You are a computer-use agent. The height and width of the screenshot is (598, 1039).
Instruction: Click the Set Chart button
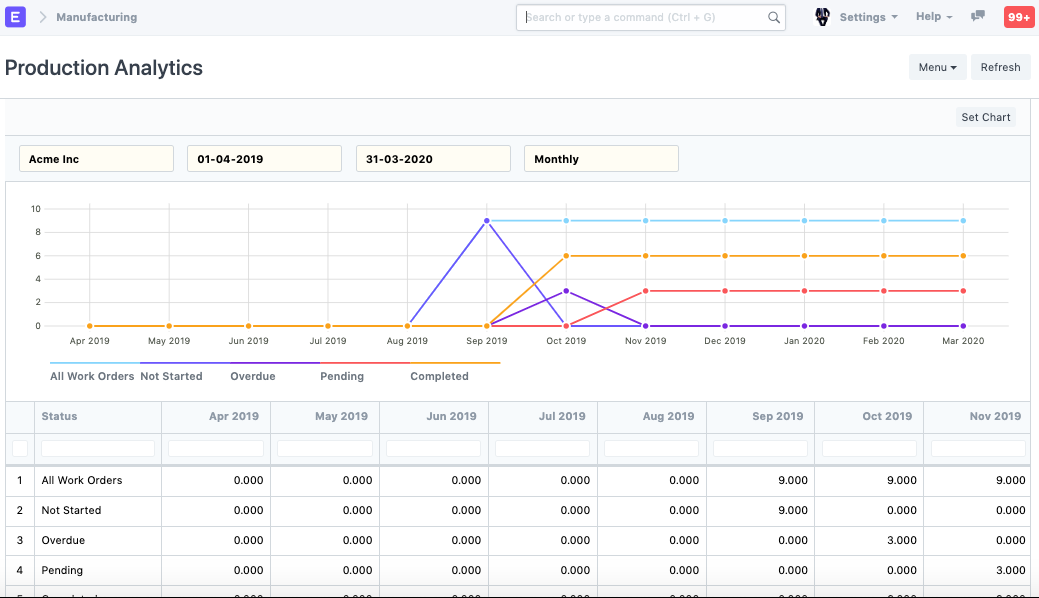[985, 117]
